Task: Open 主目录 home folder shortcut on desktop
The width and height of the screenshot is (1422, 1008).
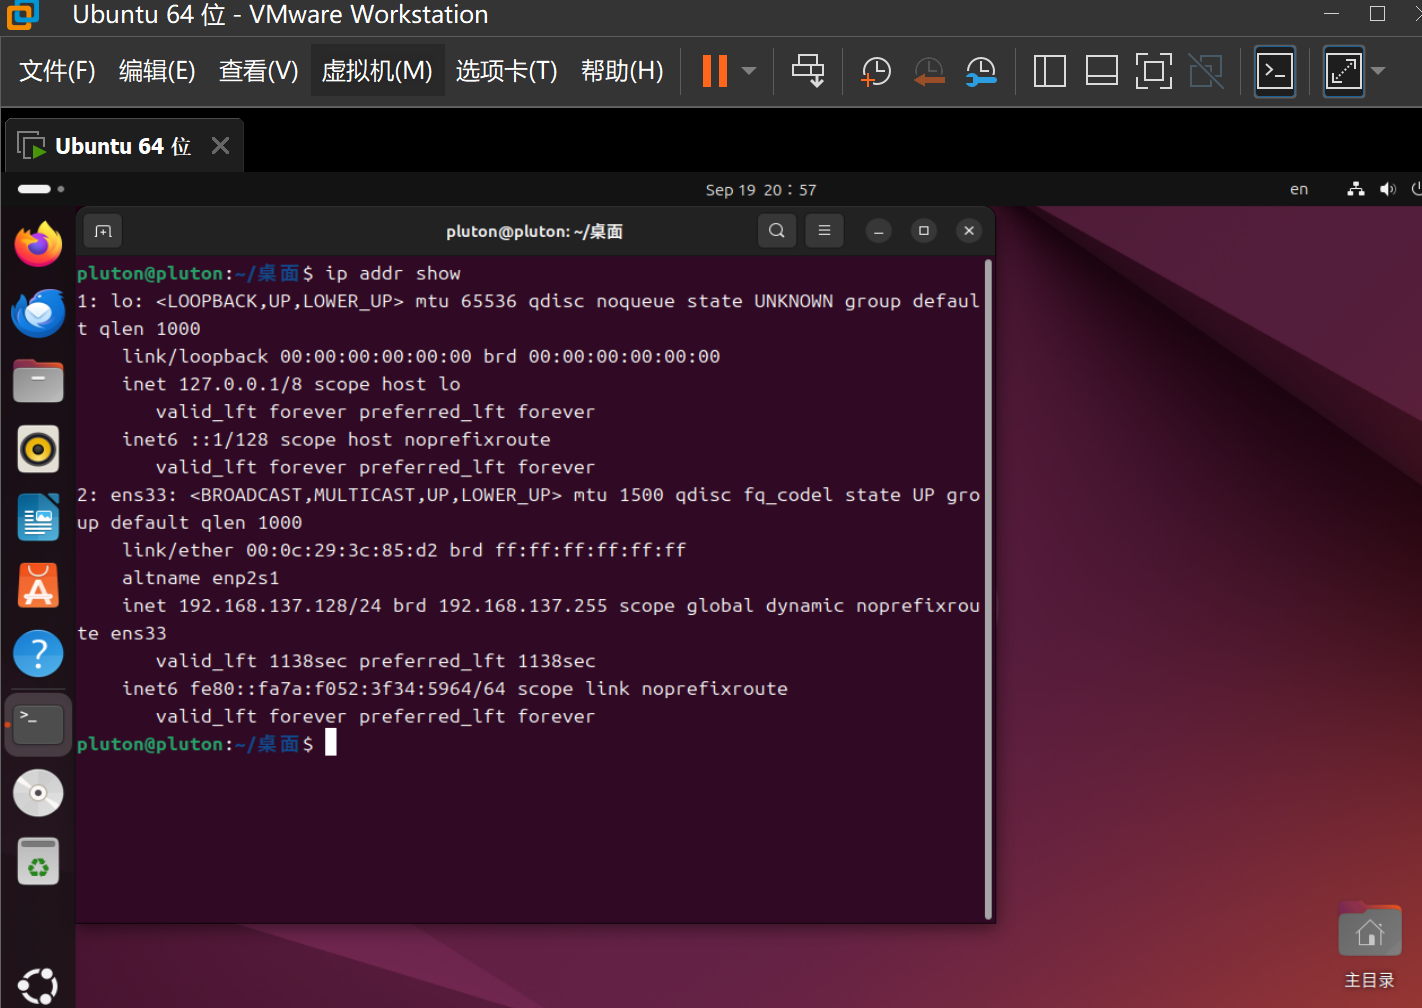Action: pos(1369,929)
